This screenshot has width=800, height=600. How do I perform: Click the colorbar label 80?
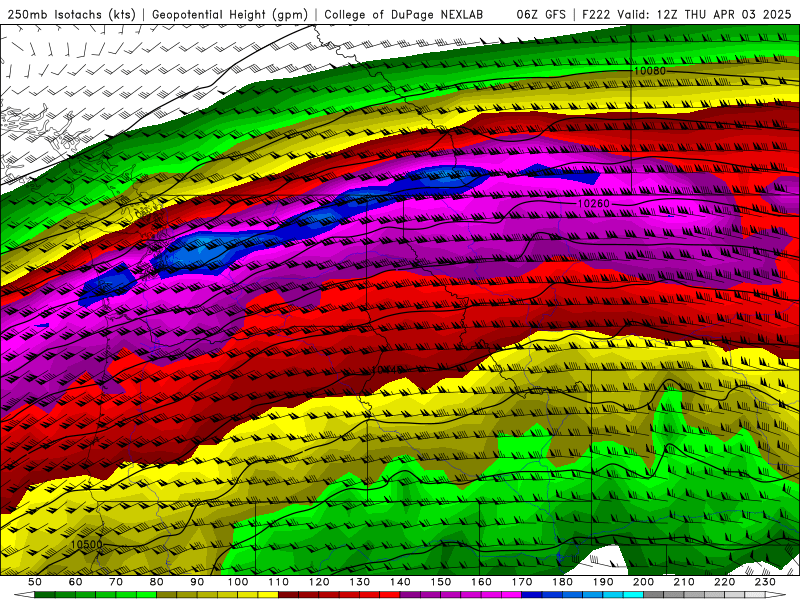pos(157,582)
